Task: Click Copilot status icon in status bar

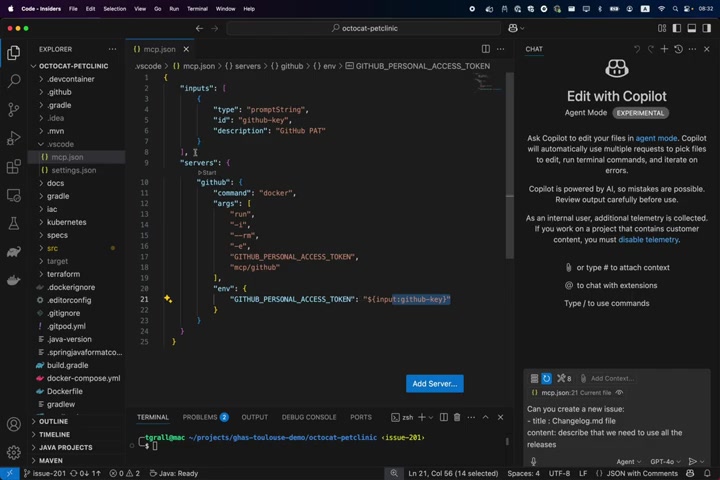Action: pyautogui.click(x=690, y=473)
